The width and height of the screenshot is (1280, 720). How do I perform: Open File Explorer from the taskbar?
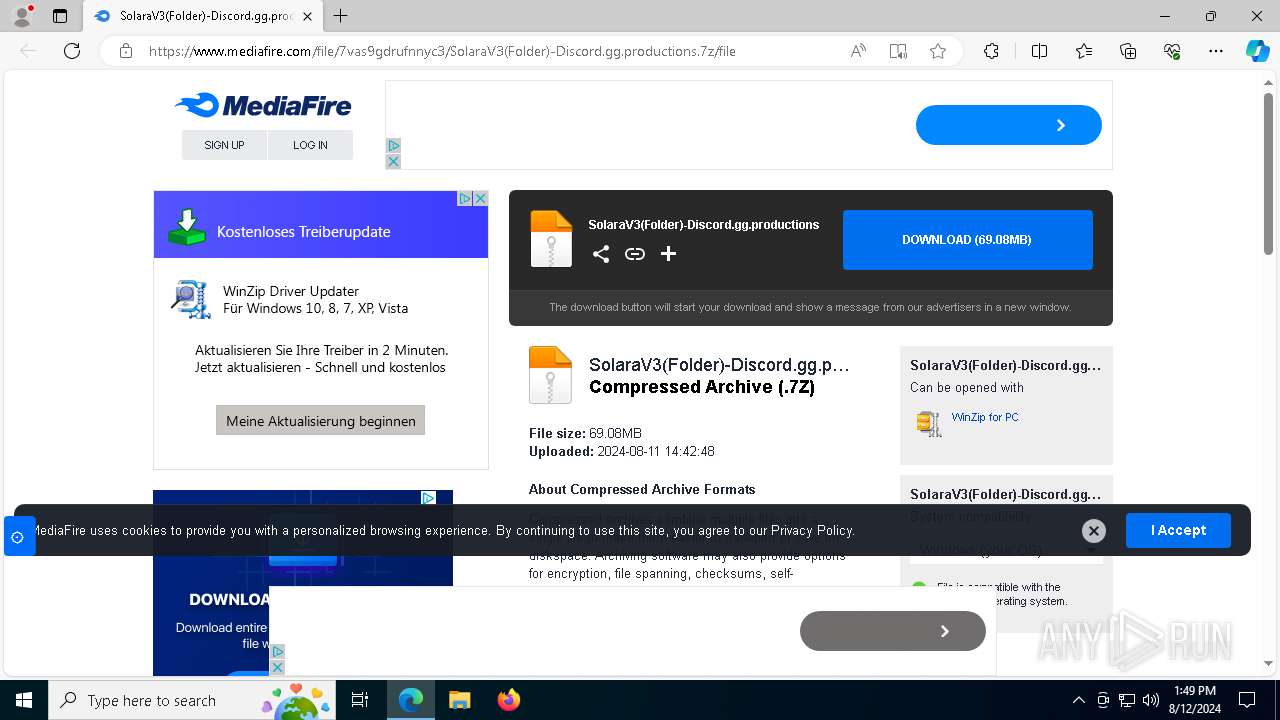coord(459,700)
